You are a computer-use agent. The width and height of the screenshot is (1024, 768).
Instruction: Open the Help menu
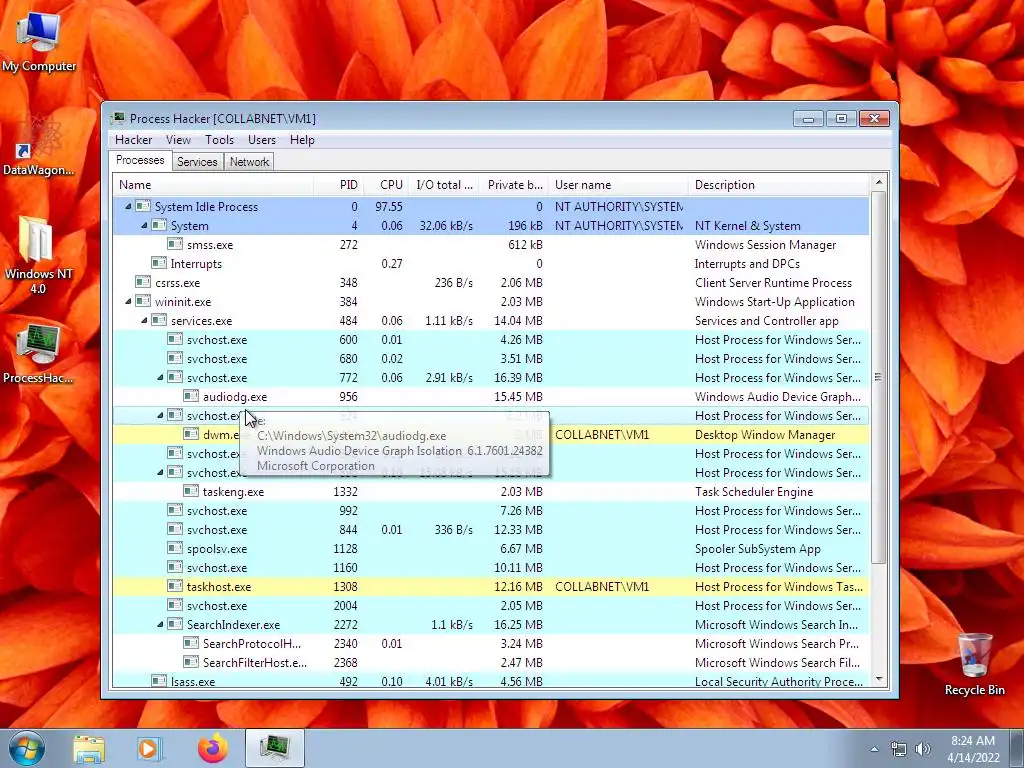[302, 140]
